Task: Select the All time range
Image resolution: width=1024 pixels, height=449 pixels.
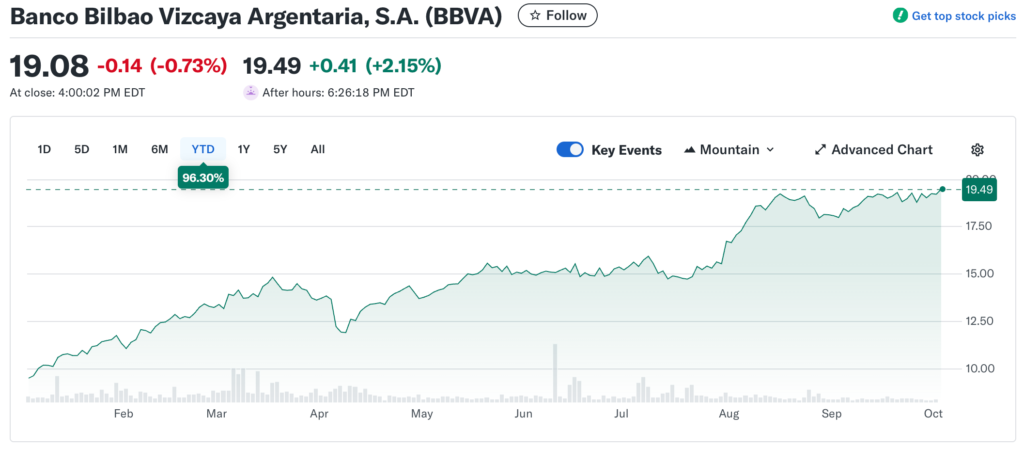Action: [x=317, y=149]
